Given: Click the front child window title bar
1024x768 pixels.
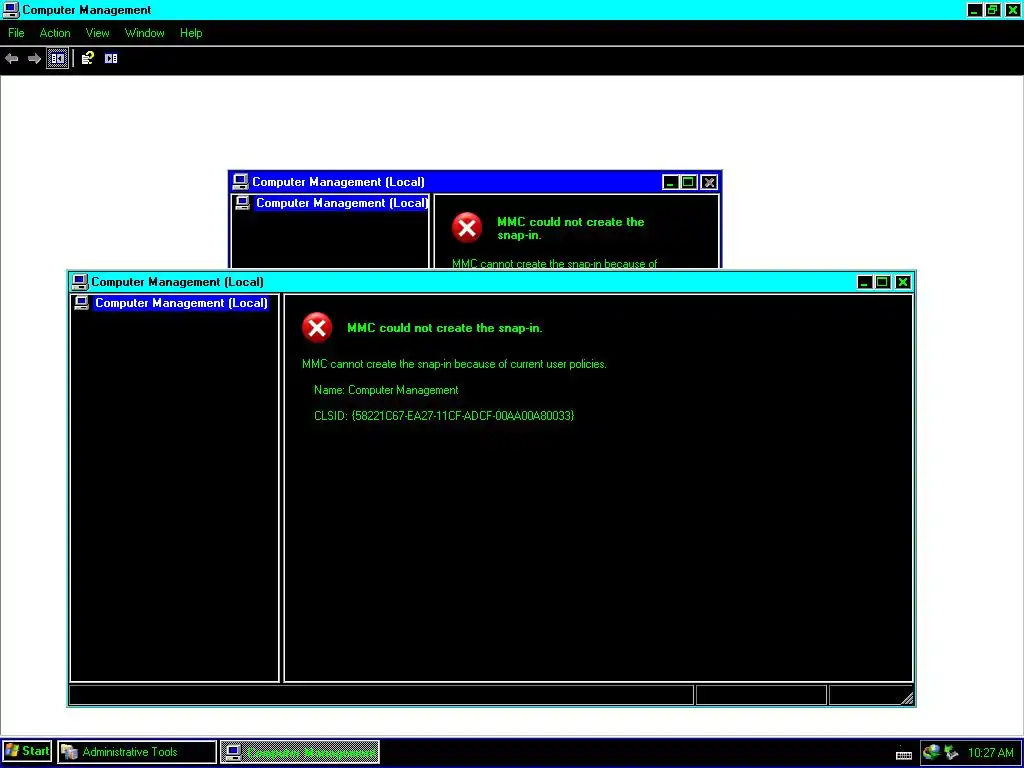Looking at the screenshot, I should click(491, 282).
